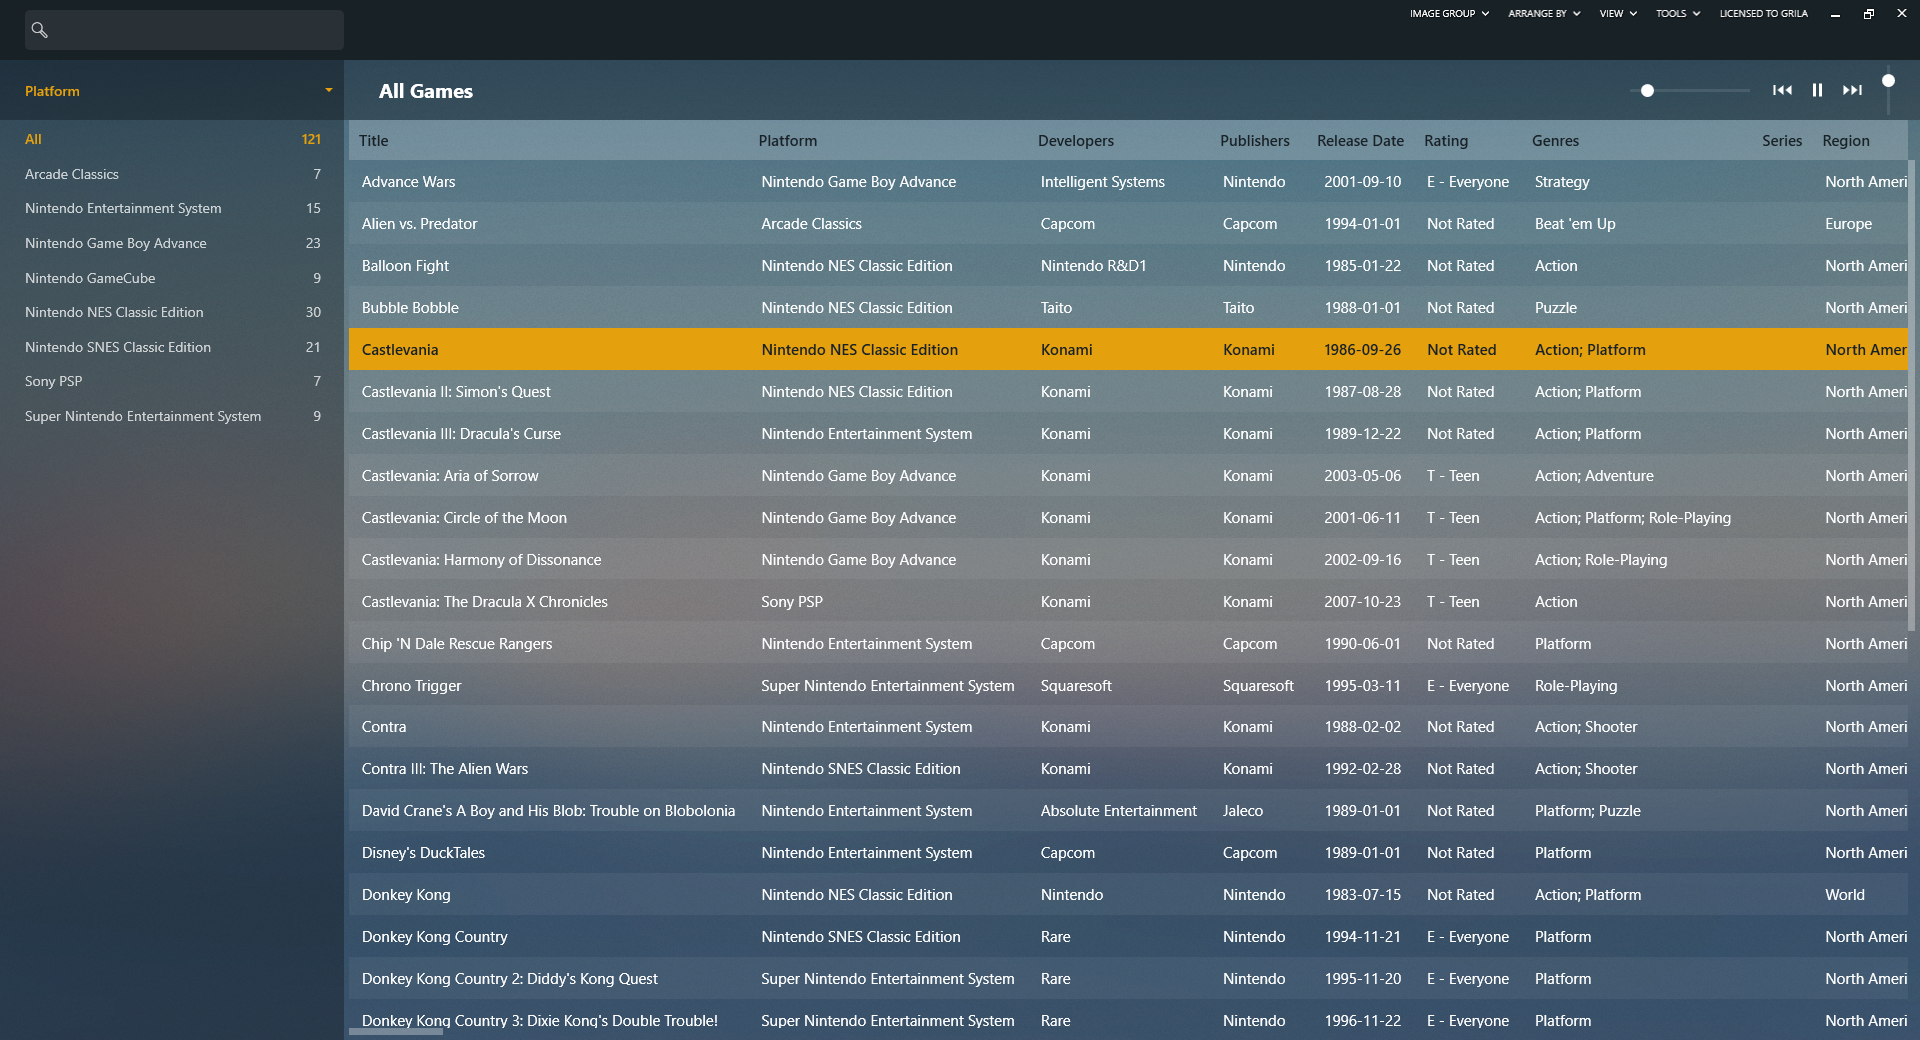Select Castlevania: The Dracula X Chronicles row
1920x1040 pixels.
1128,602
